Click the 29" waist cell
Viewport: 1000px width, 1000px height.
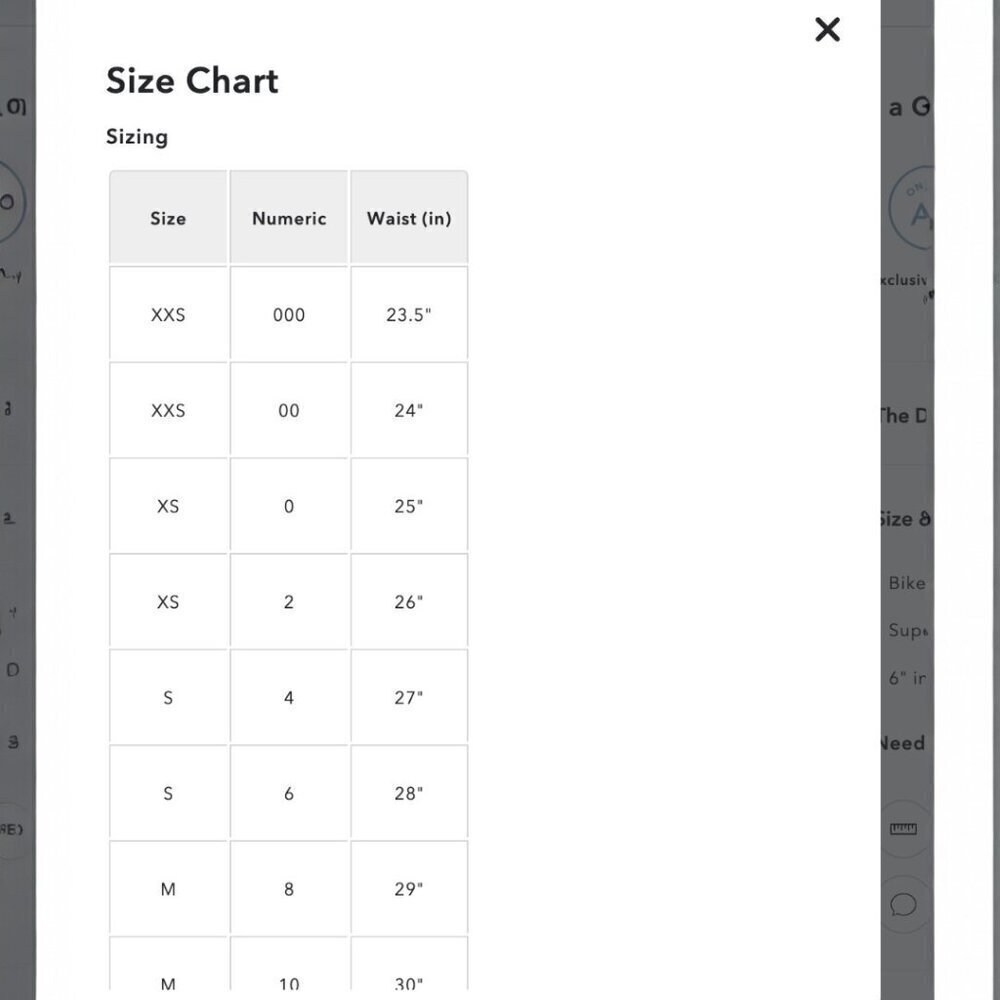(409, 888)
